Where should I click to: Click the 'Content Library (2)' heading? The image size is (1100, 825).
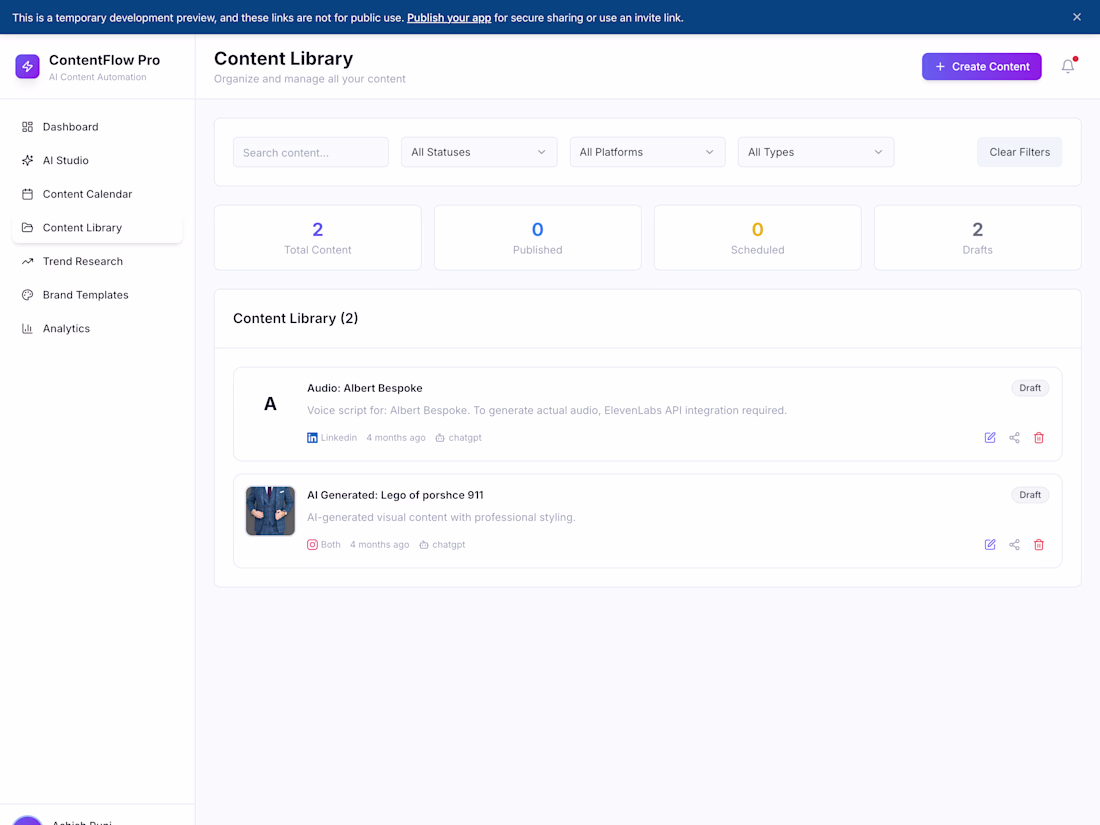[x=295, y=318]
